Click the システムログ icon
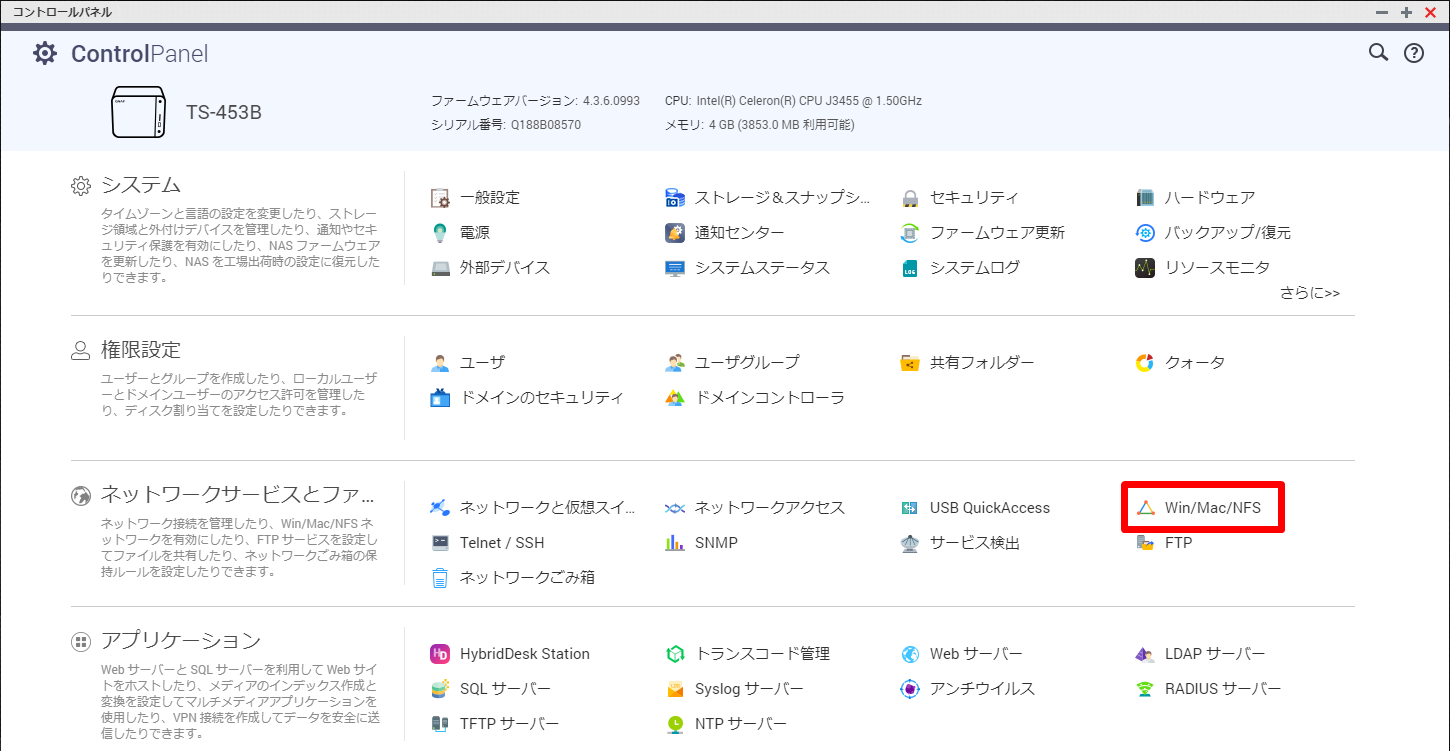Screen dimensions: 1450x751 click(x=910, y=268)
